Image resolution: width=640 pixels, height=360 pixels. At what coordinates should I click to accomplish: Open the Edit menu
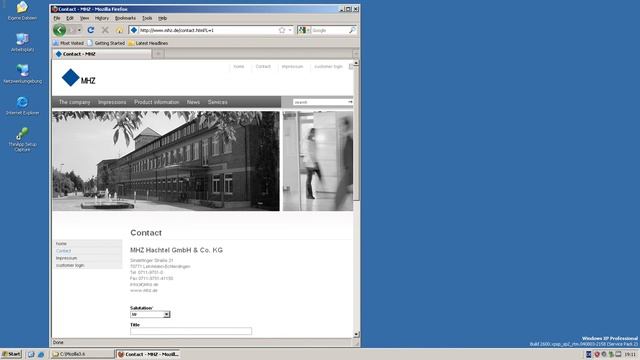tap(70, 18)
